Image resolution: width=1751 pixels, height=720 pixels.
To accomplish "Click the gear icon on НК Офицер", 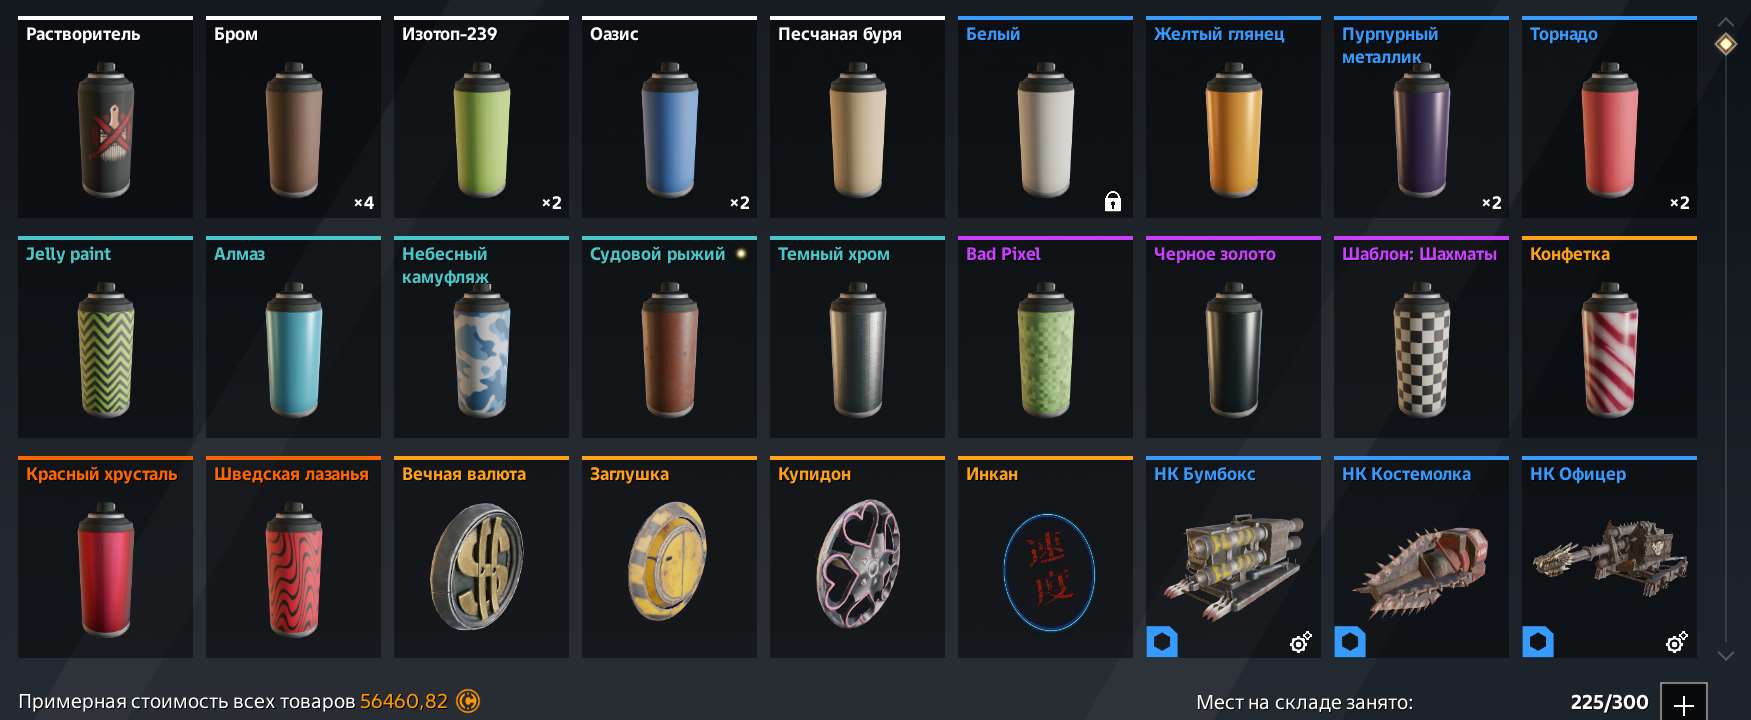I will [1676, 642].
